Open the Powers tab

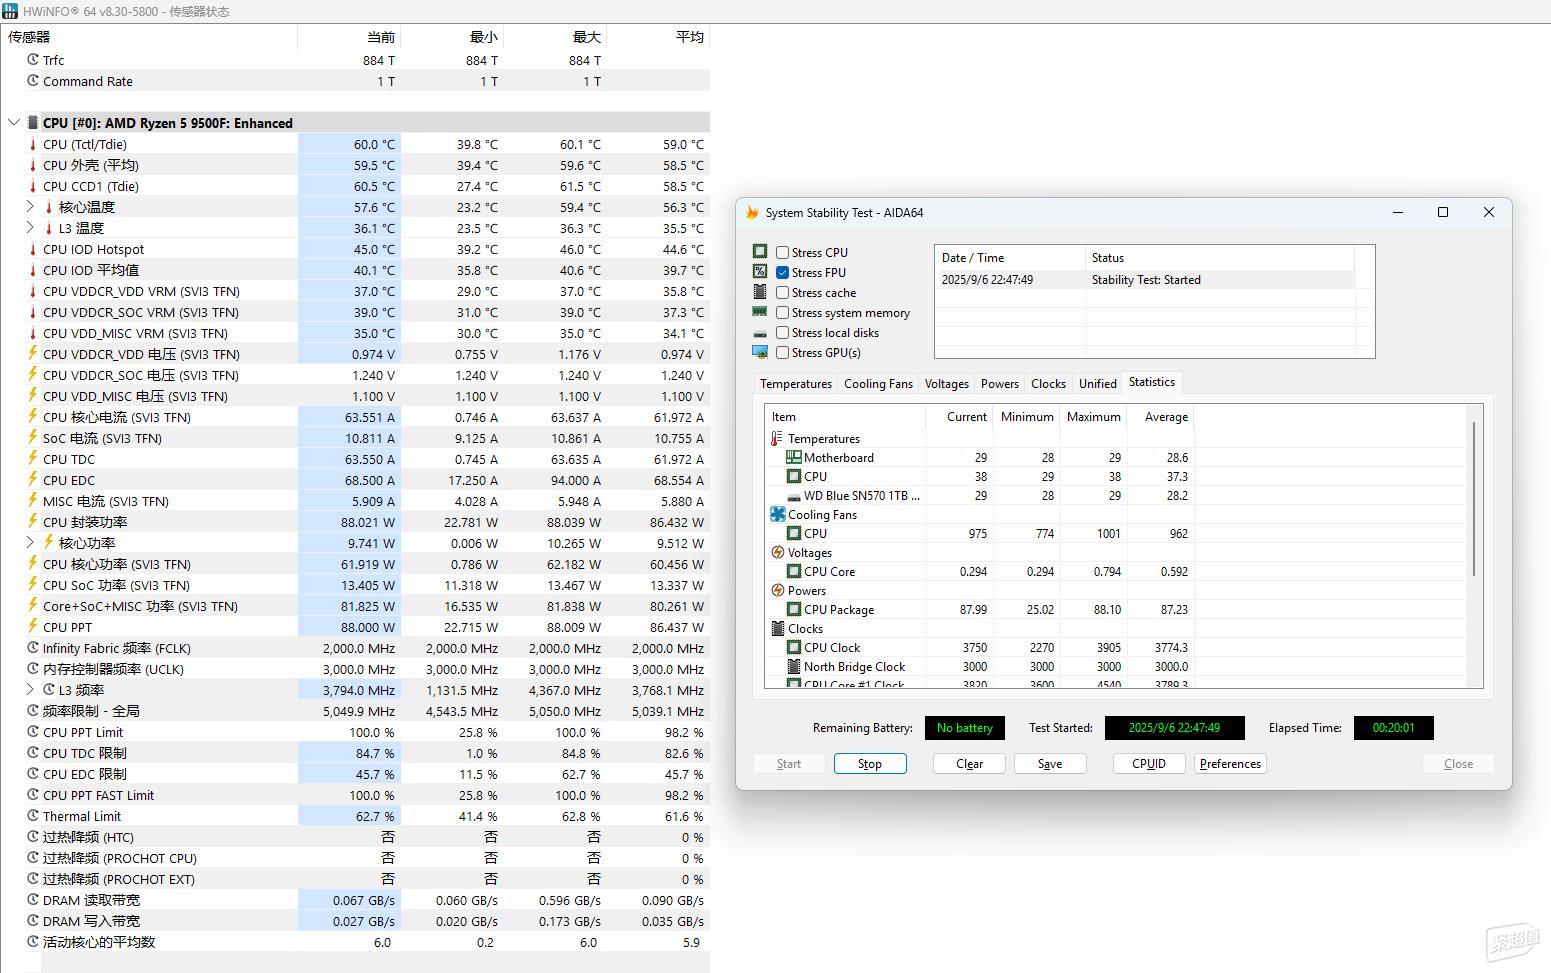(999, 384)
